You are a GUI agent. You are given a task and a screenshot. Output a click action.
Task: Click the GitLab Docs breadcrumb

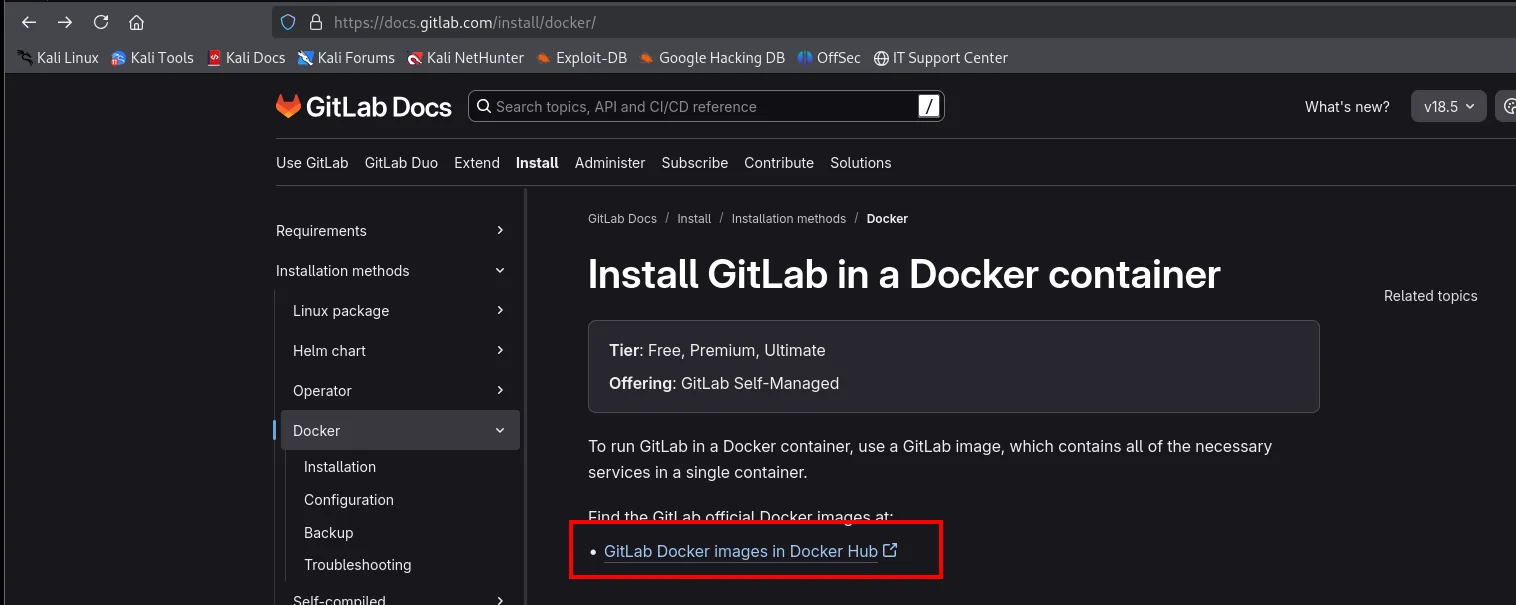coord(622,218)
